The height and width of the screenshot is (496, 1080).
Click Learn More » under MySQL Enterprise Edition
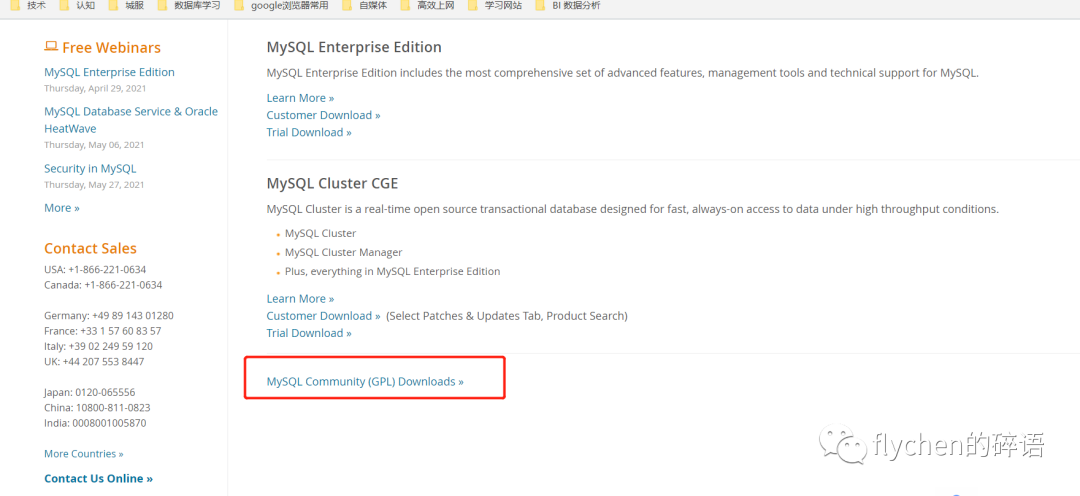300,98
